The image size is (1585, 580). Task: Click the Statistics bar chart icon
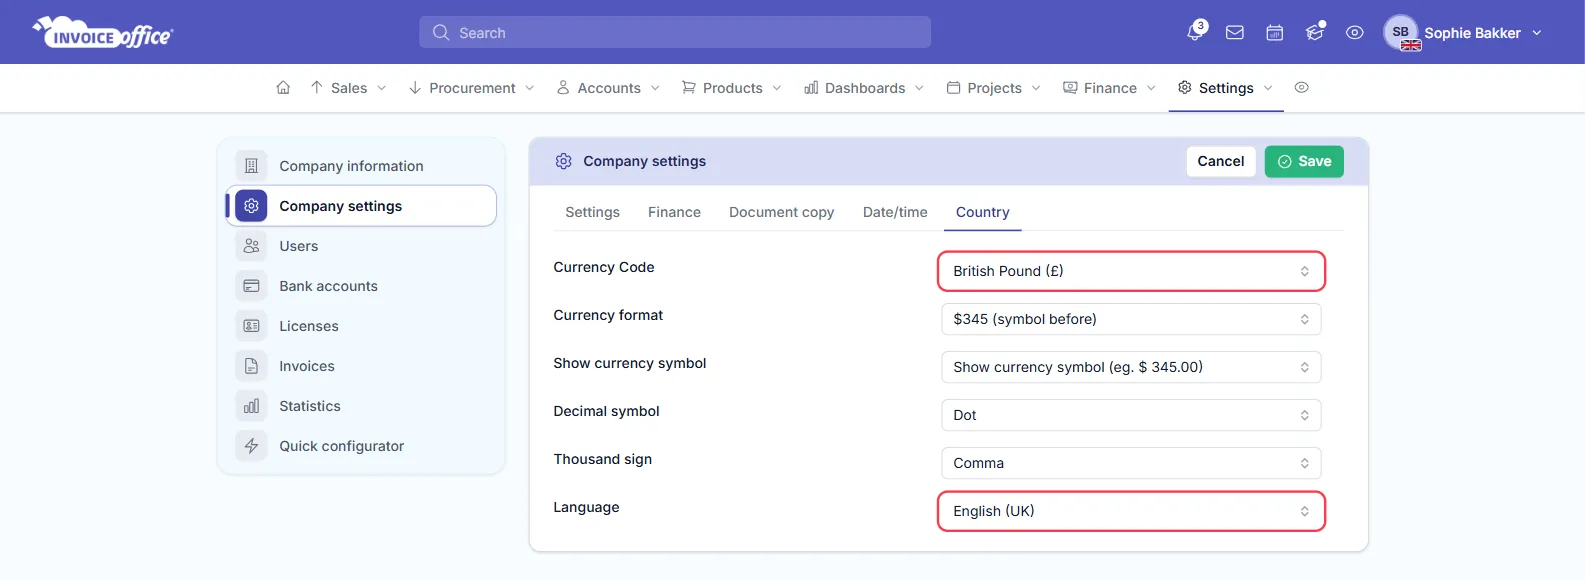[251, 406]
